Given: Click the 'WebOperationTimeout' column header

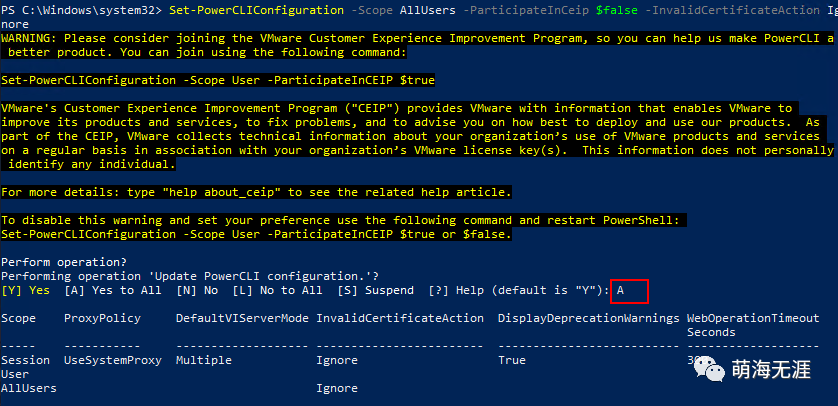Looking at the screenshot, I should 760,318.
